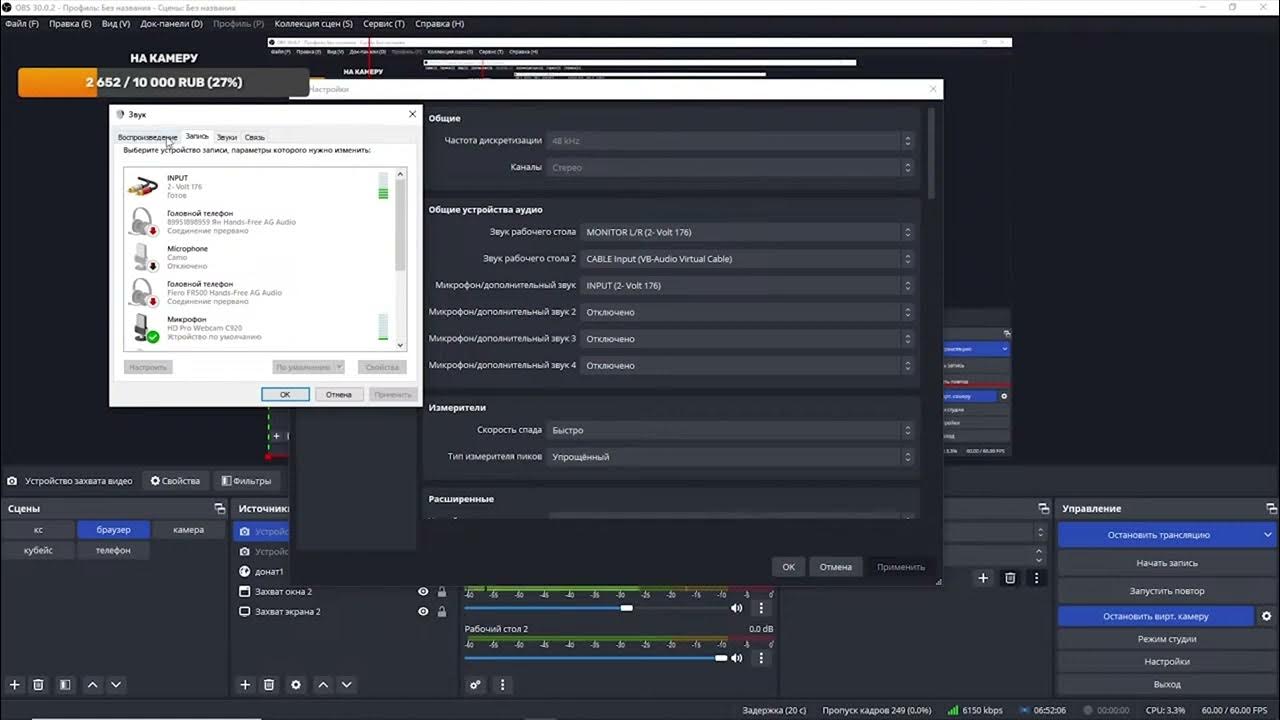Move scene down with the arrow icon
Screen dimensions: 1280x720
(x=116, y=685)
